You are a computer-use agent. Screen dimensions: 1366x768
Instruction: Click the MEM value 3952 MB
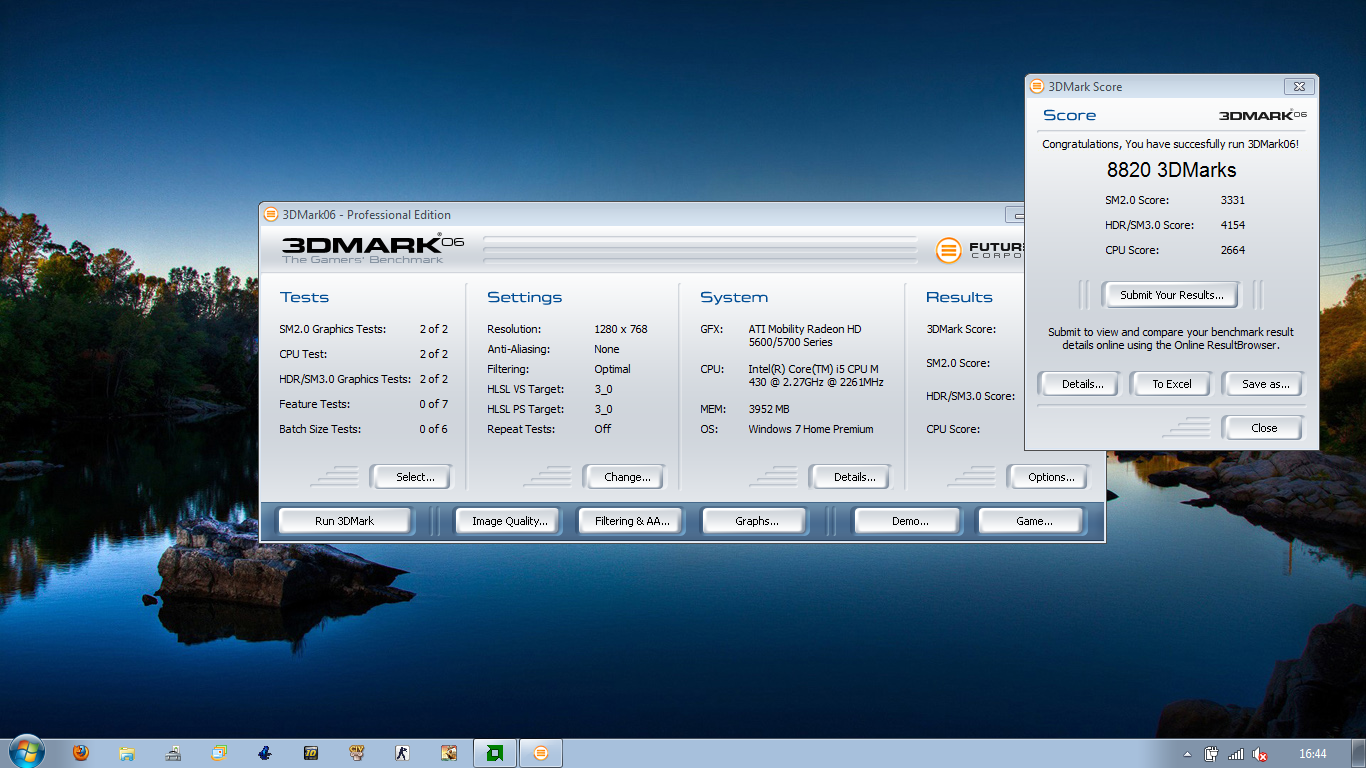(768, 409)
